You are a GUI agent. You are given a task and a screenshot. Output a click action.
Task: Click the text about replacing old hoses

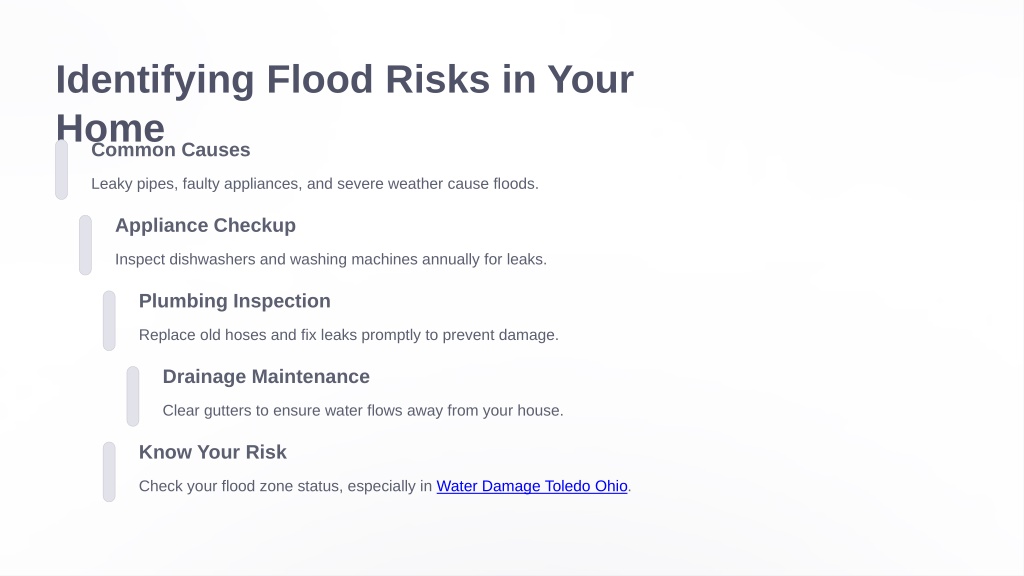click(x=349, y=335)
